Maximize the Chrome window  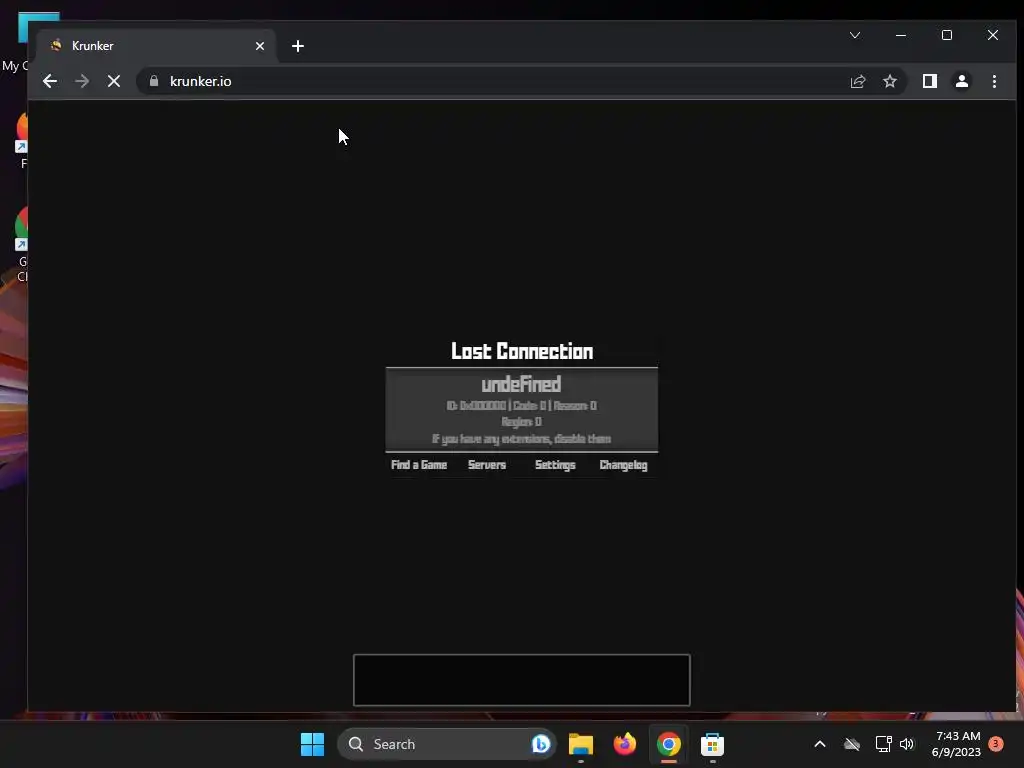click(947, 35)
